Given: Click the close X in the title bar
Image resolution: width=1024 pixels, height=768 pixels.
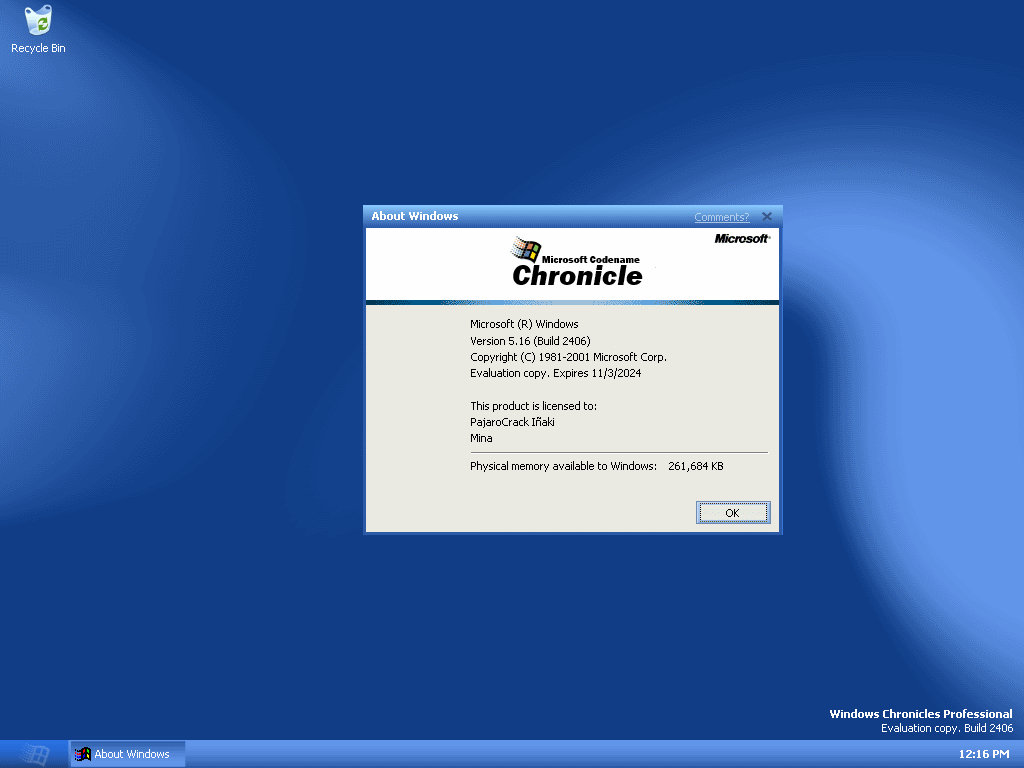Looking at the screenshot, I should click(x=767, y=216).
